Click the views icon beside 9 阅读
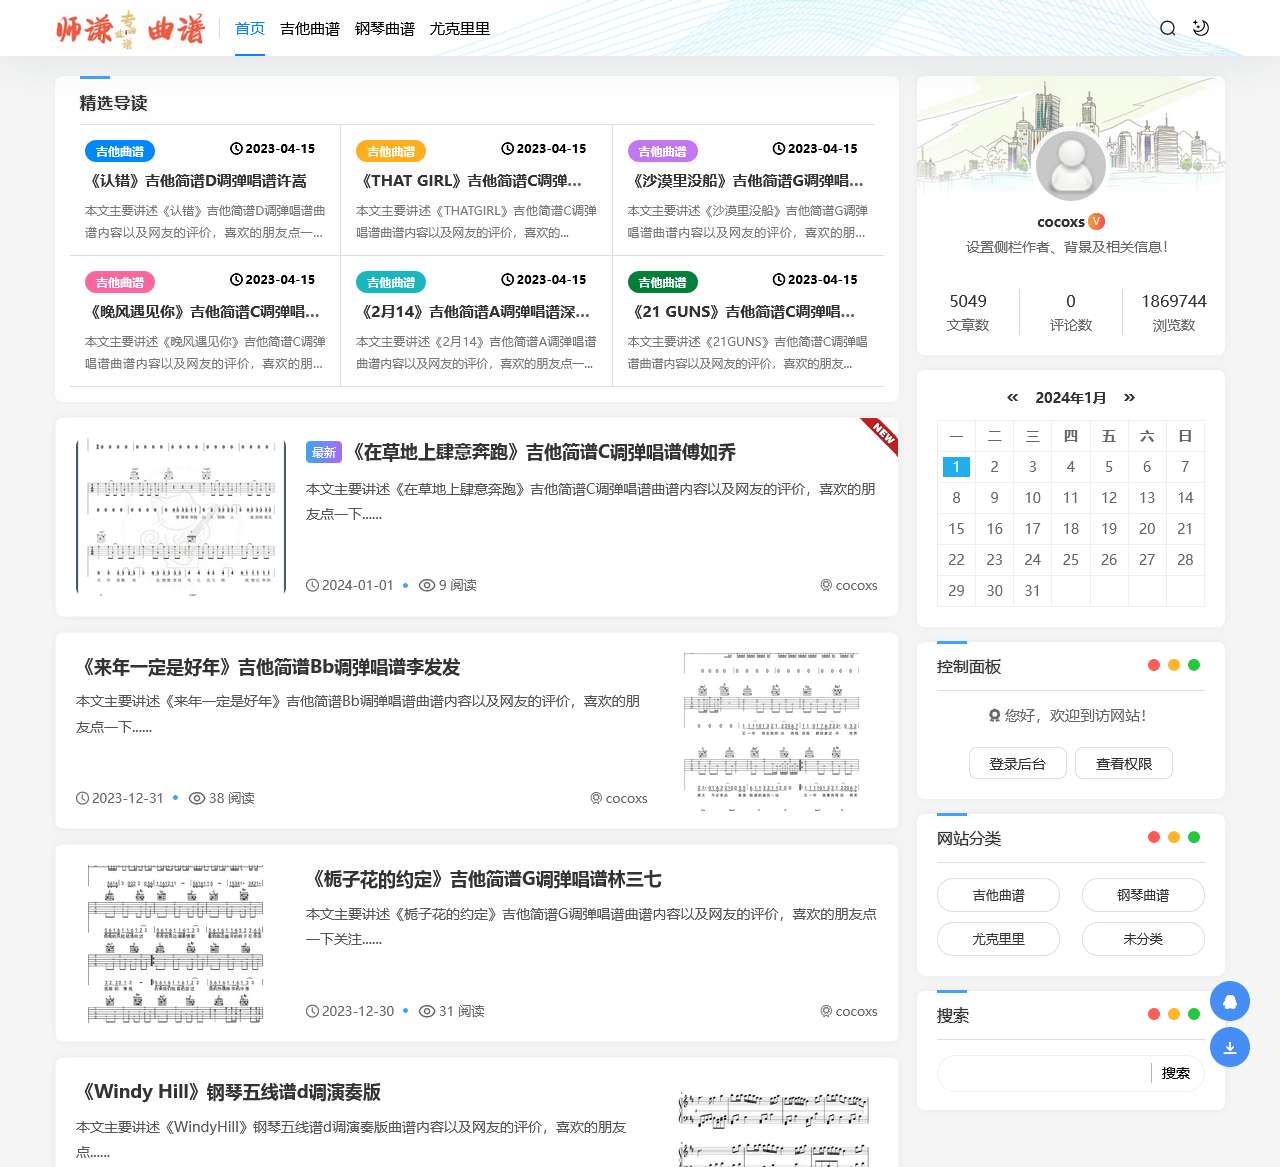Screen dimensions: 1280x1167 tap(428, 585)
